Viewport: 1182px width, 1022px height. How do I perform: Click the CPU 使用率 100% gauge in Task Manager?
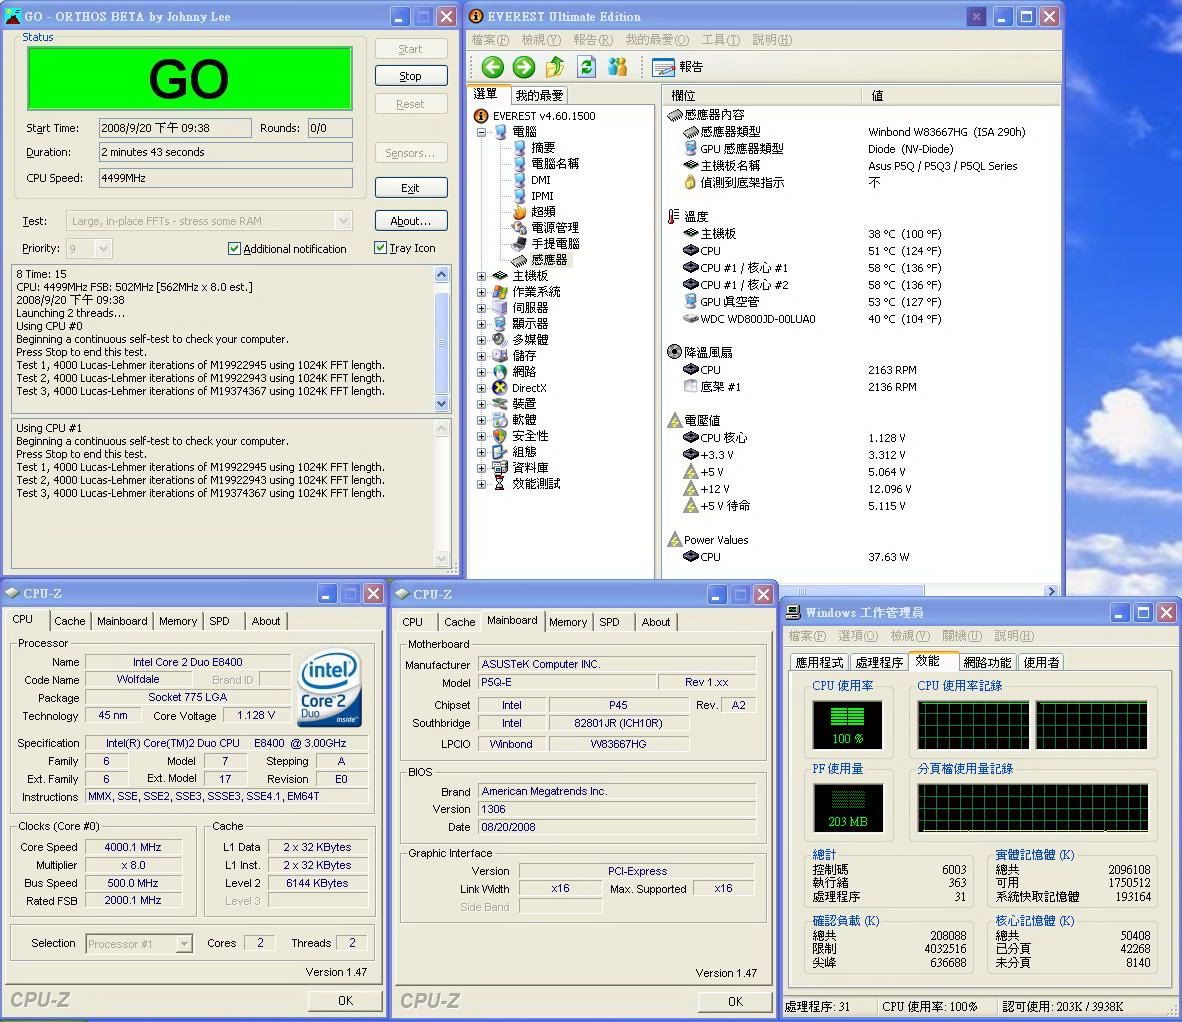coord(847,724)
